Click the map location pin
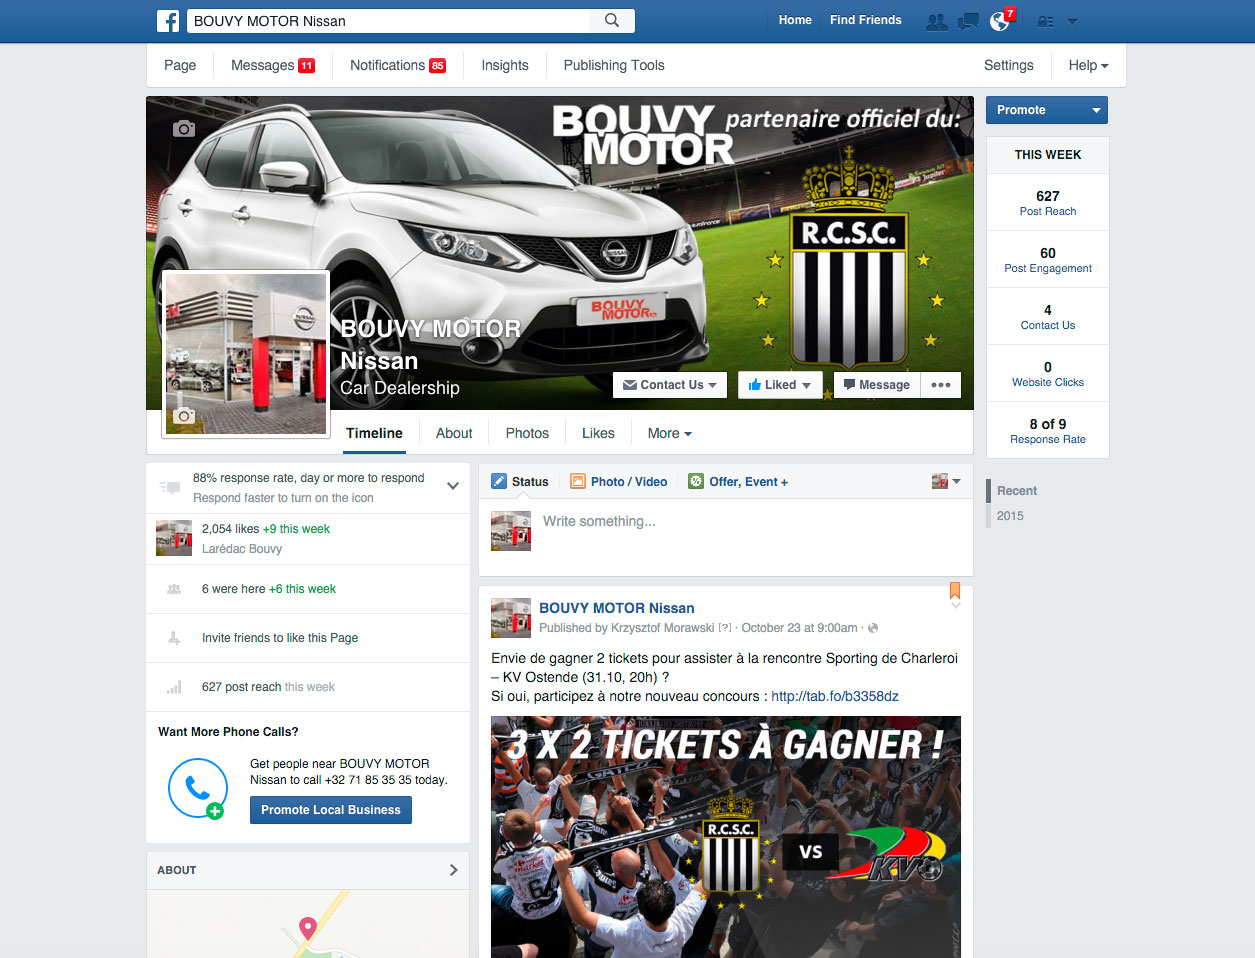This screenshot has height=958, width=1255. click(308, 929)
